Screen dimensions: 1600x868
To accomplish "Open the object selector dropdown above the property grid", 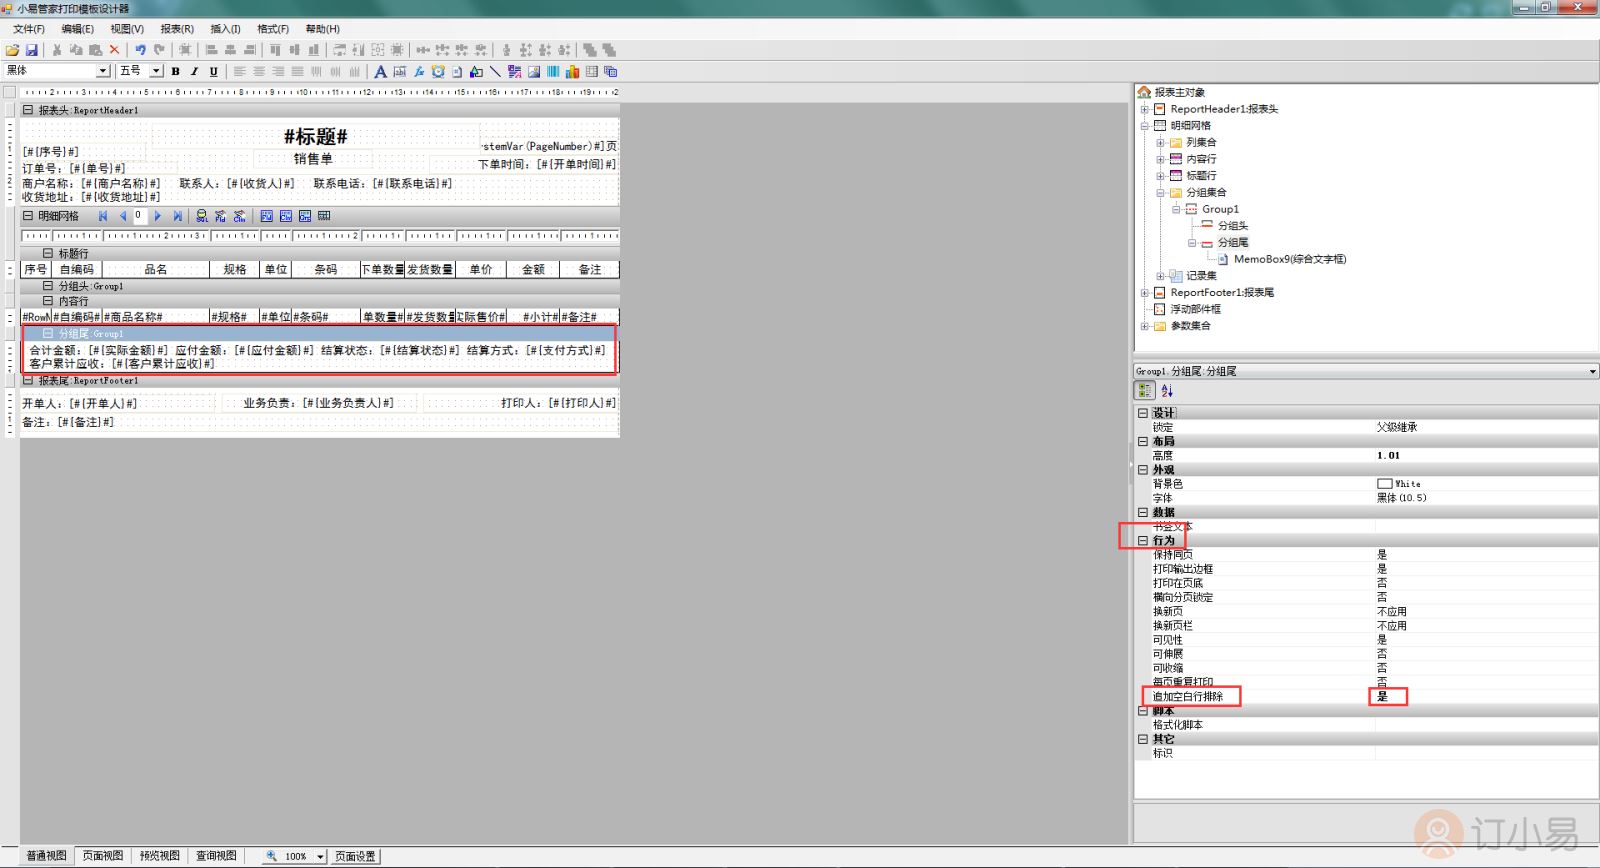I will tap(1592, 371).
